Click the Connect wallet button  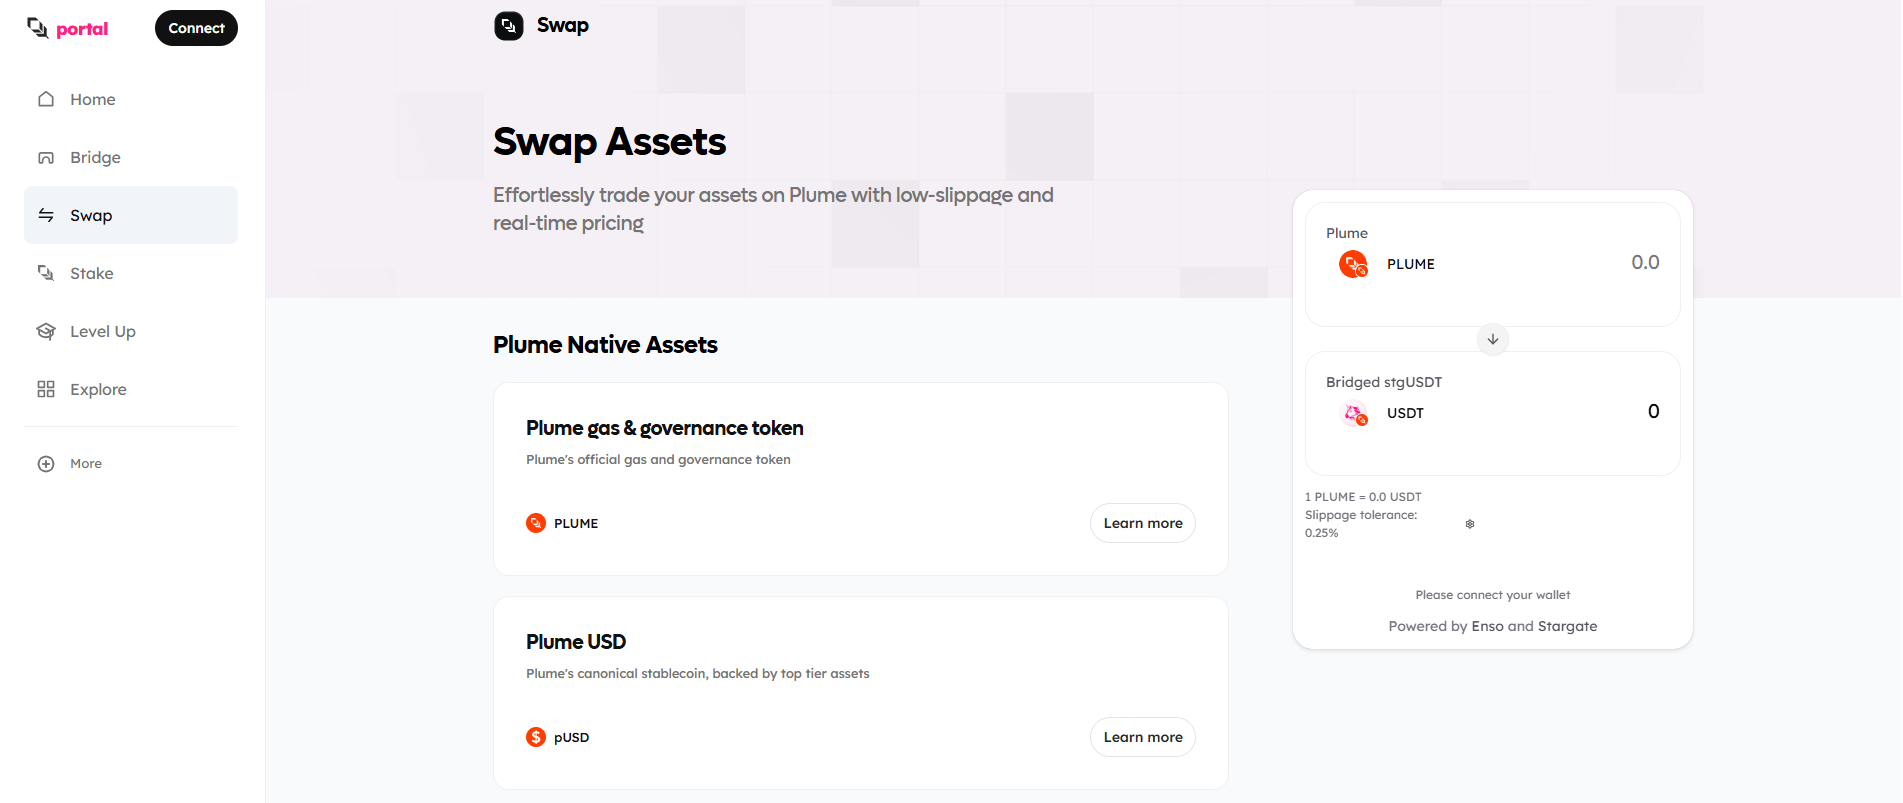(x=196, y=28)
